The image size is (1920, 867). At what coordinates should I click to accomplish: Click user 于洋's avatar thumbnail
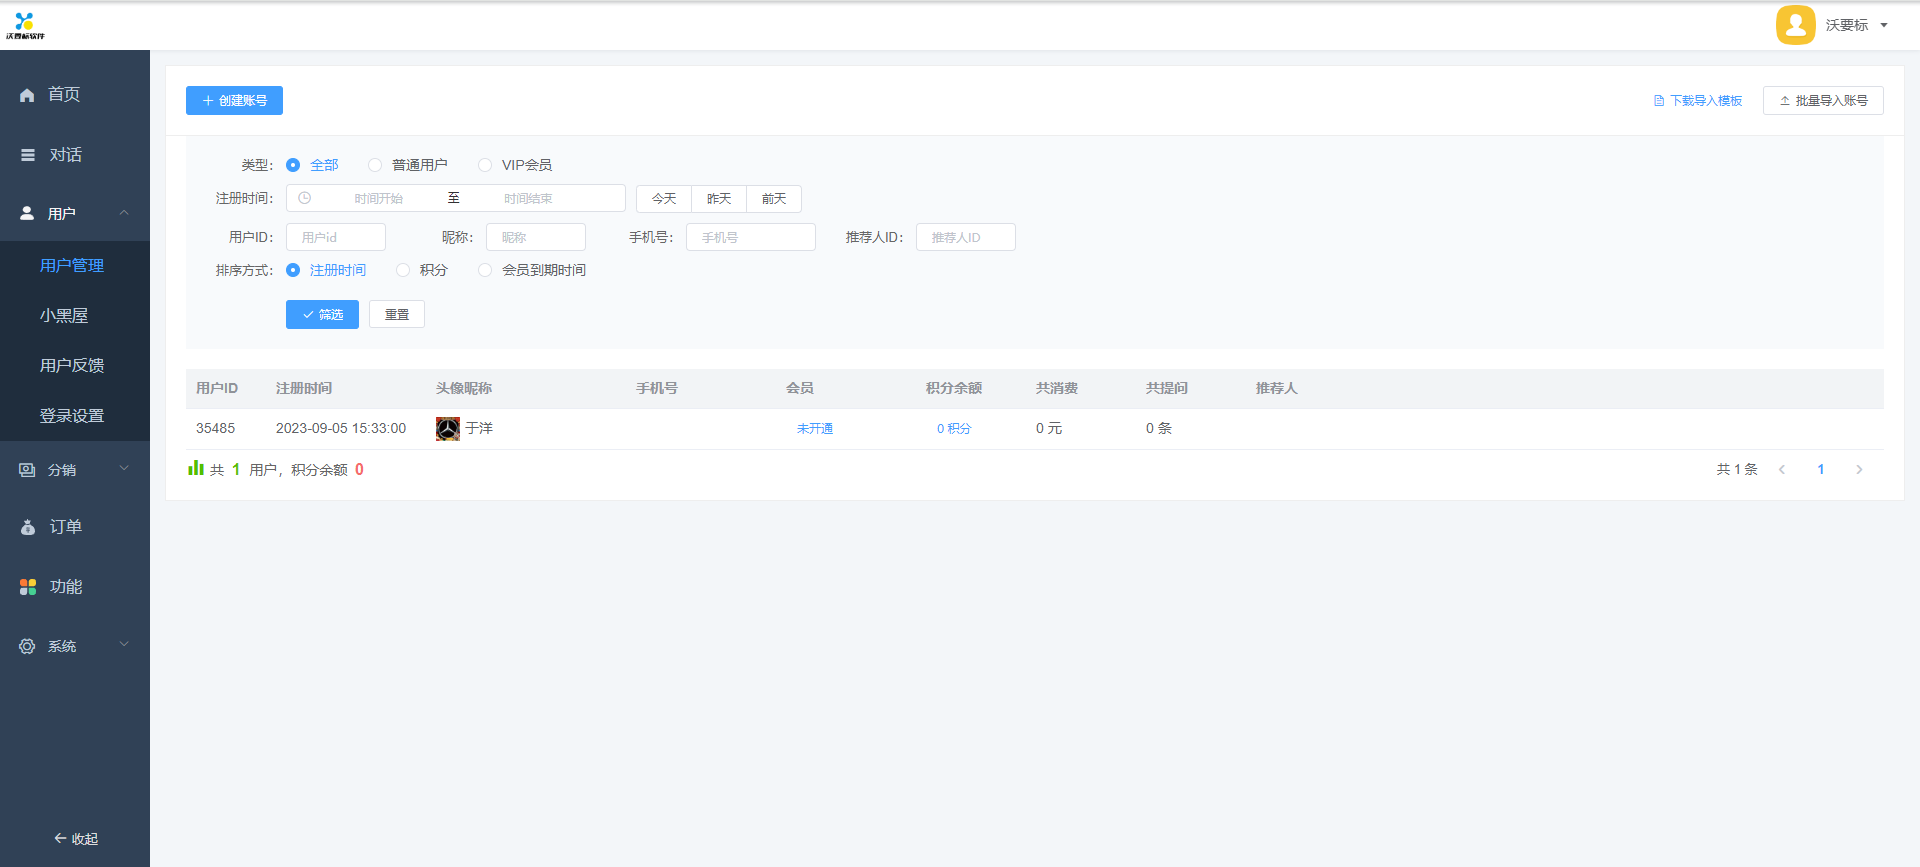pyautogui.click(x=448, y=429)
